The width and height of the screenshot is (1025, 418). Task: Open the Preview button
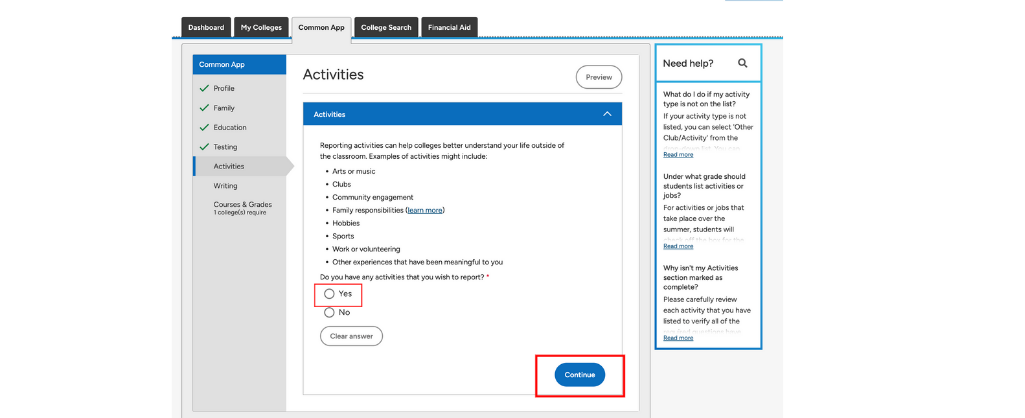pyautogui.click(x=599, y=77)
